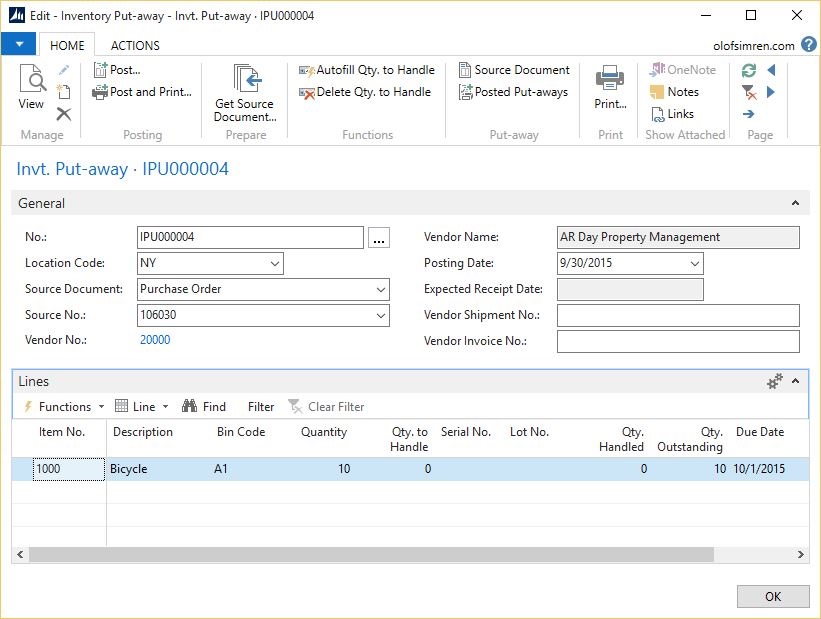Click Delete Qty. to Handle
The image size is (821, 619).
click(364, 92)
